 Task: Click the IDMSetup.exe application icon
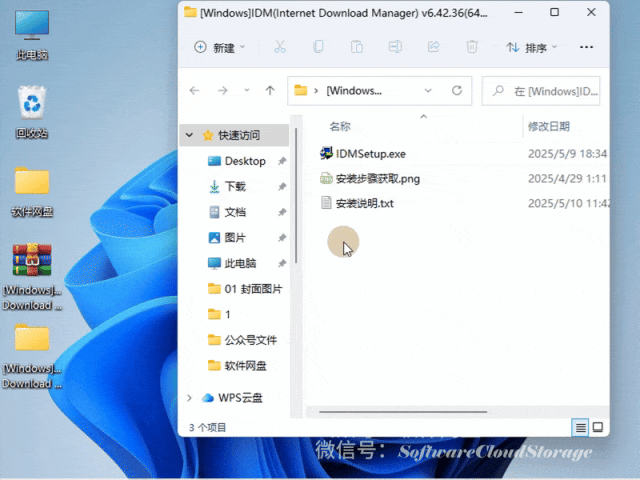click(x=326, y=153)
